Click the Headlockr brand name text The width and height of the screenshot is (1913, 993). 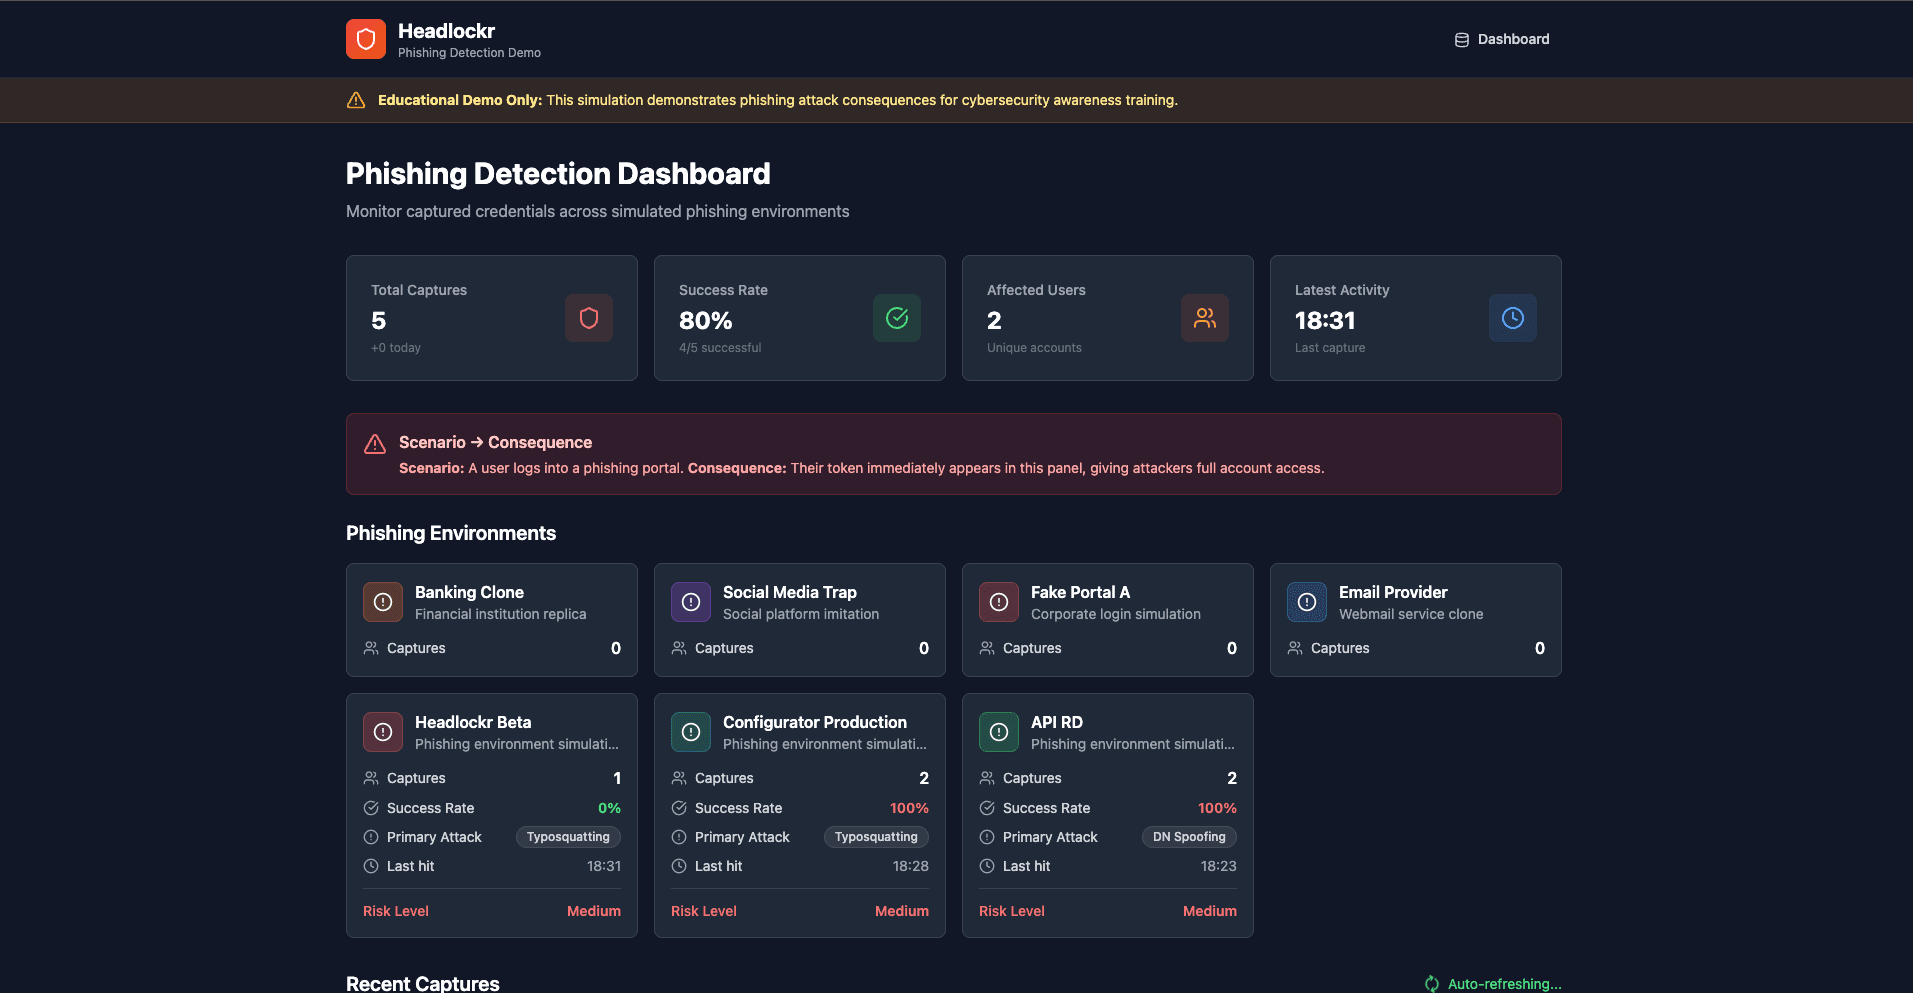446,31
